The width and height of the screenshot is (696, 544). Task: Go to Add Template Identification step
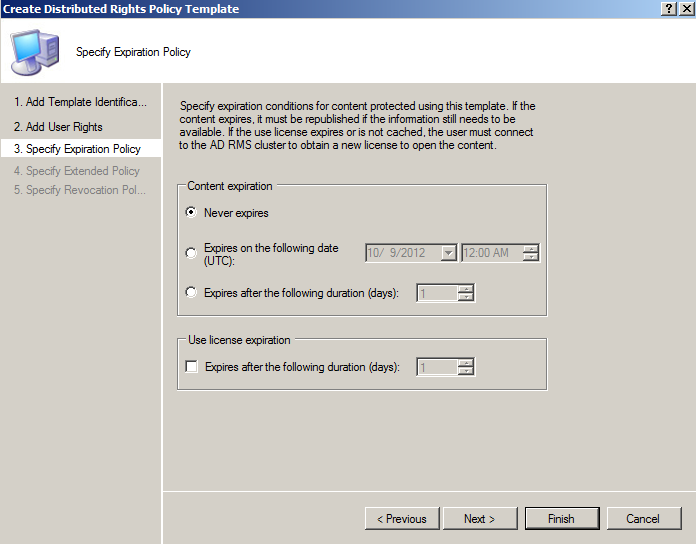tap(80, 102)
